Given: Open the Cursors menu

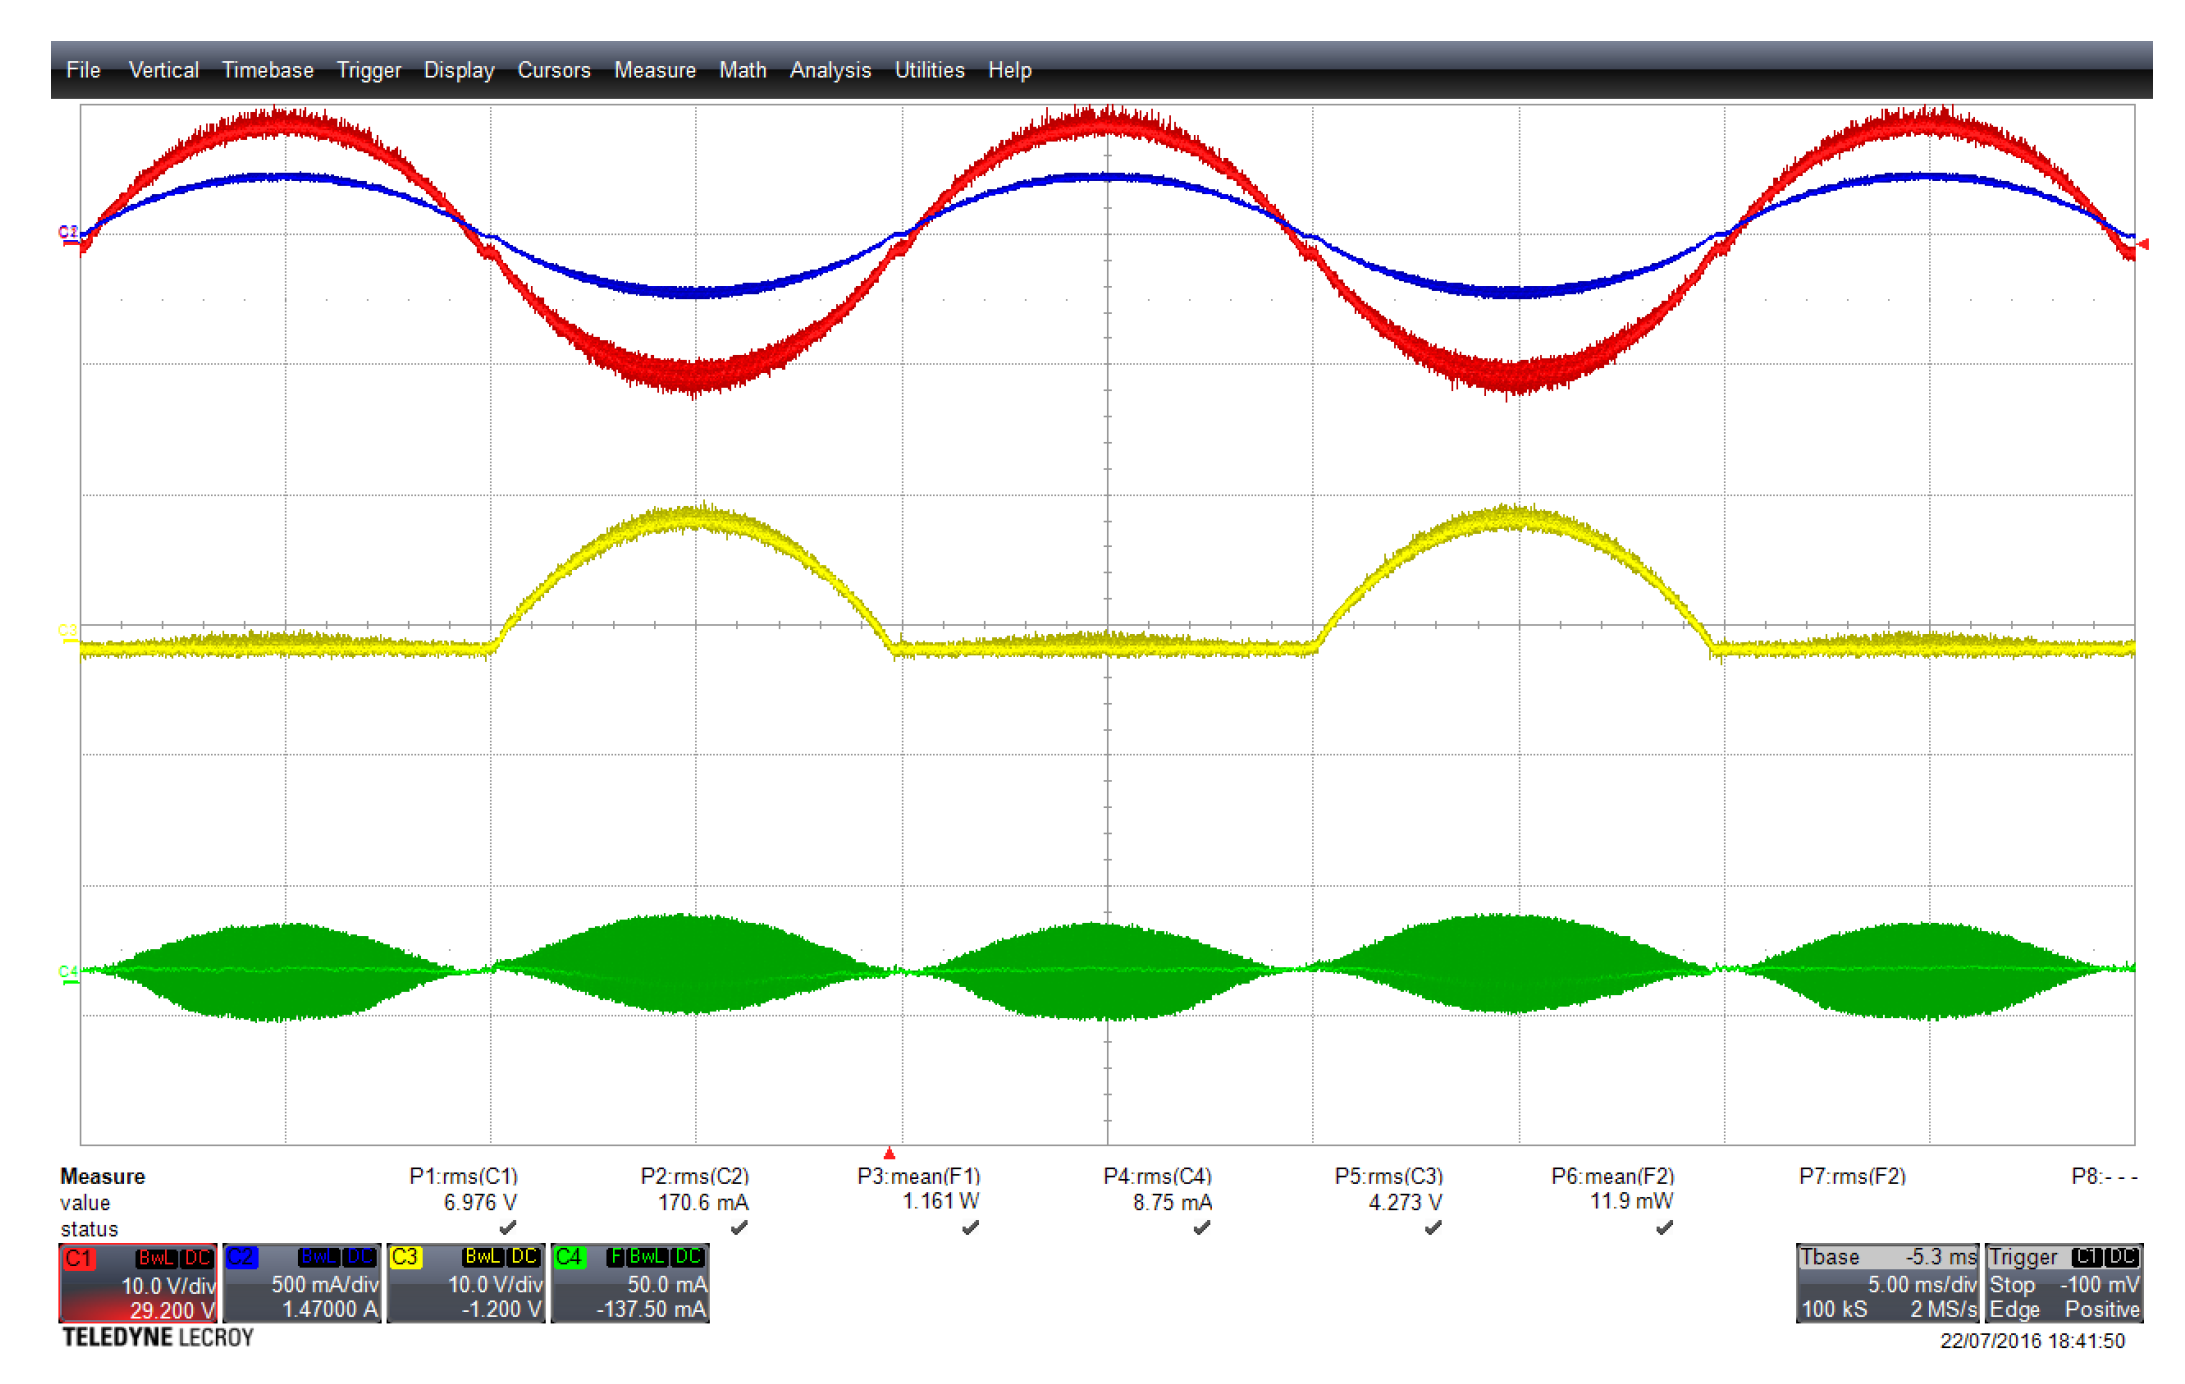Looking at the screenshot, I should 553,70.
